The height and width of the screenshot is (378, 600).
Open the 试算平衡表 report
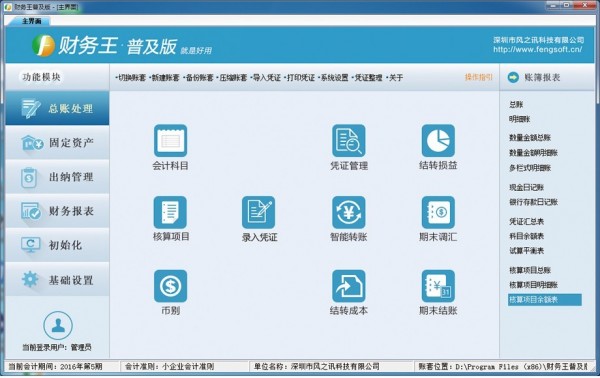point(526,251)
